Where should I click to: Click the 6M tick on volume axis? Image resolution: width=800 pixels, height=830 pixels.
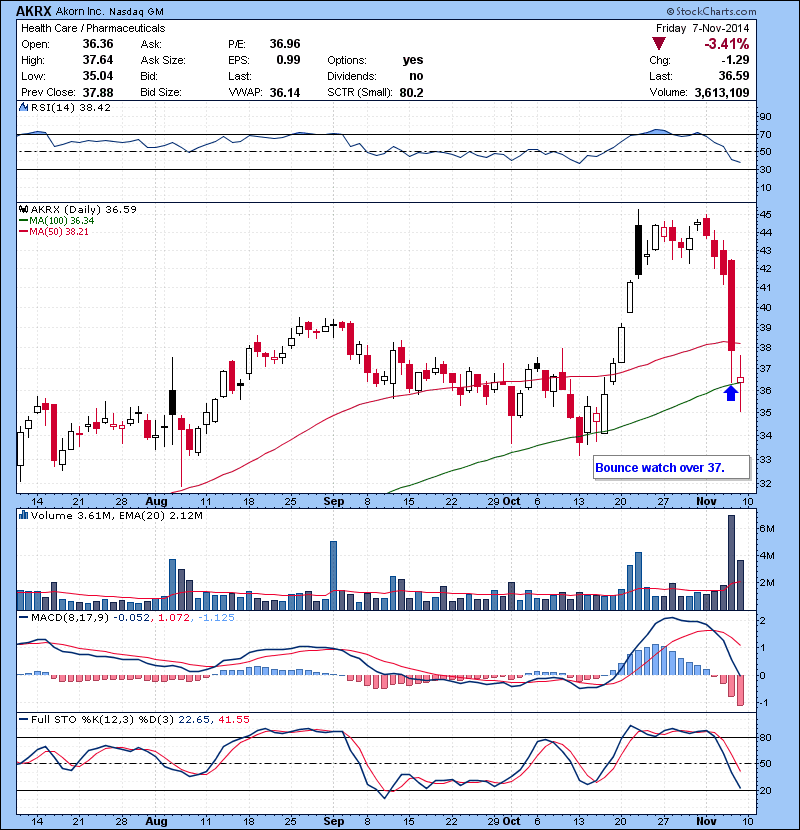767,529
